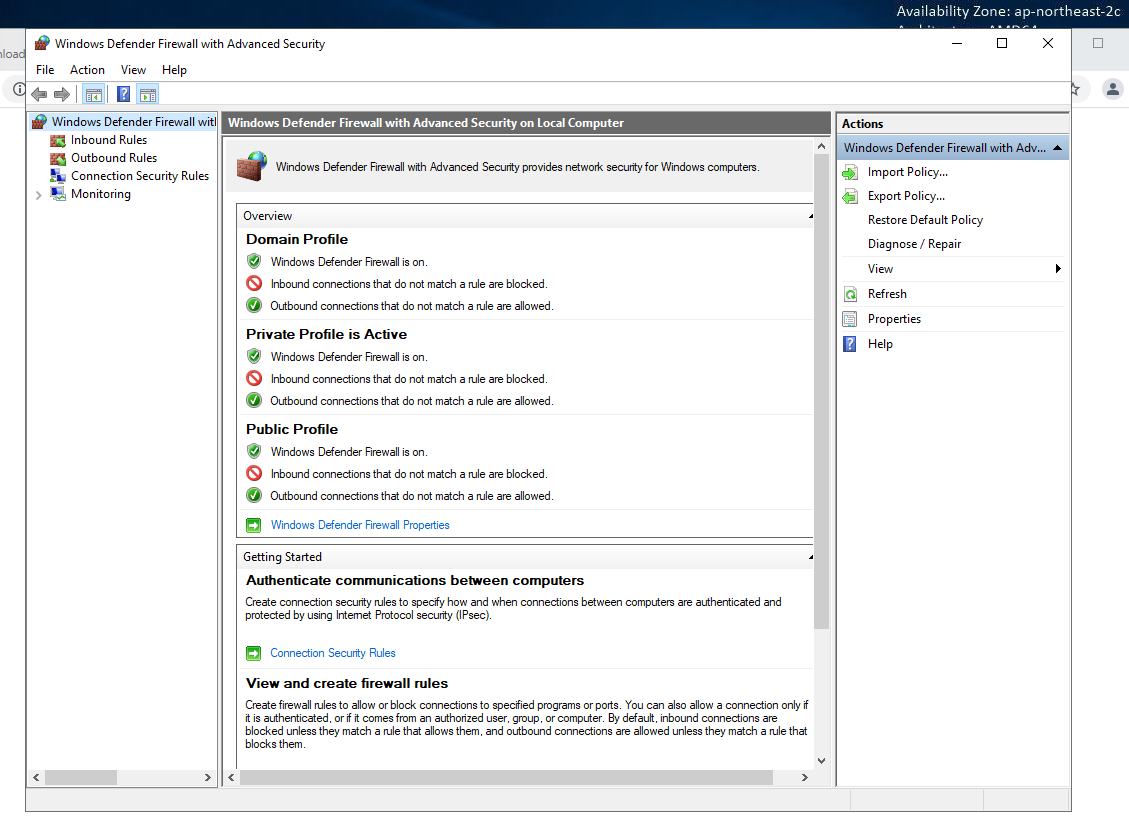Click "View and create firewall rules" heading
The image size is (1129, 832).
pyautogui.click(x=346, y=684)
